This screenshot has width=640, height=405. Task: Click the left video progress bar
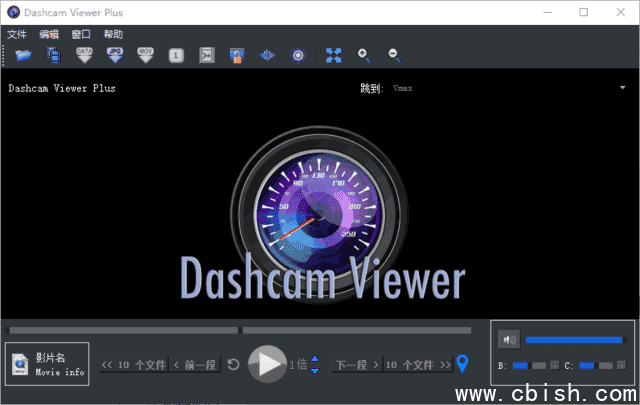(122, 330)
